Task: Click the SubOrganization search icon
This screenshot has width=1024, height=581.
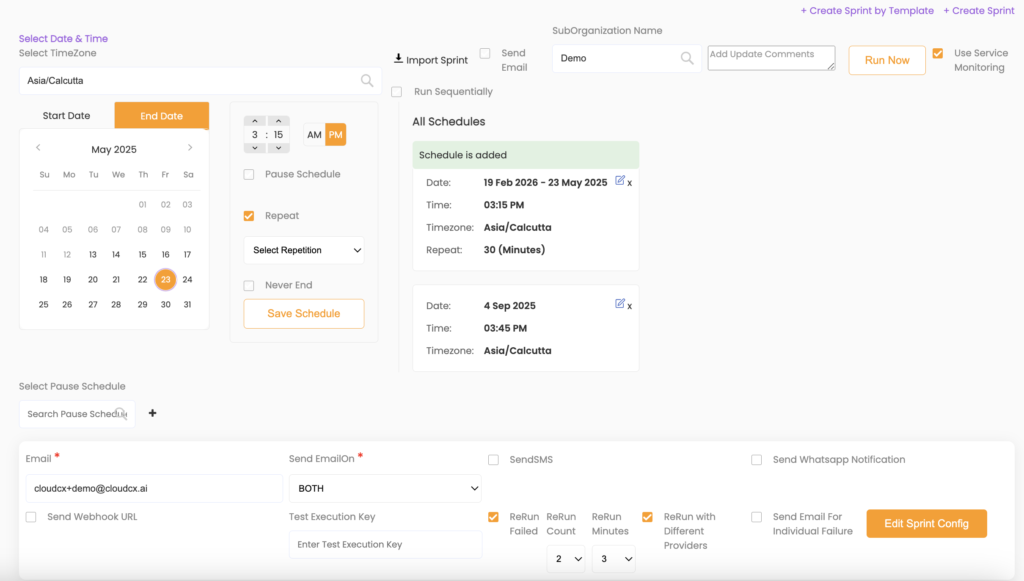Action: click(x=687, y=59)
